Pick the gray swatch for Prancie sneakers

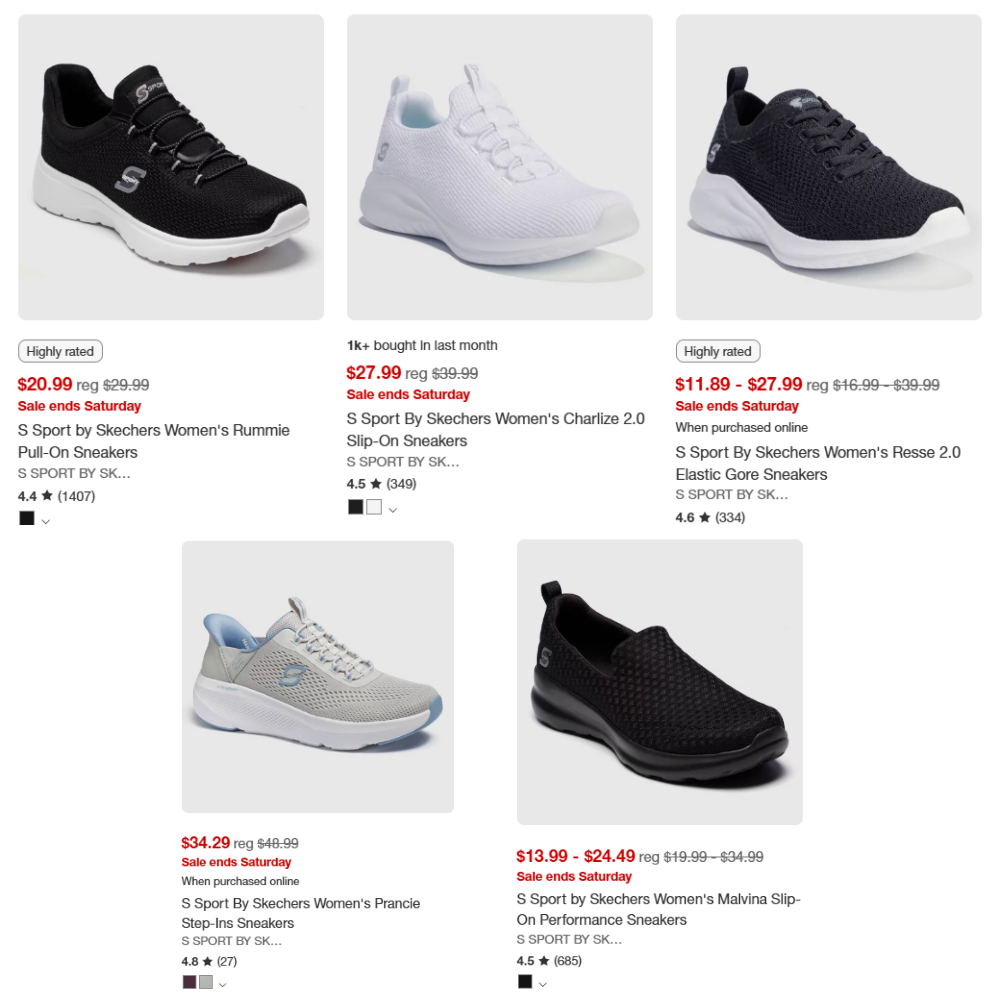pos(206,982)
